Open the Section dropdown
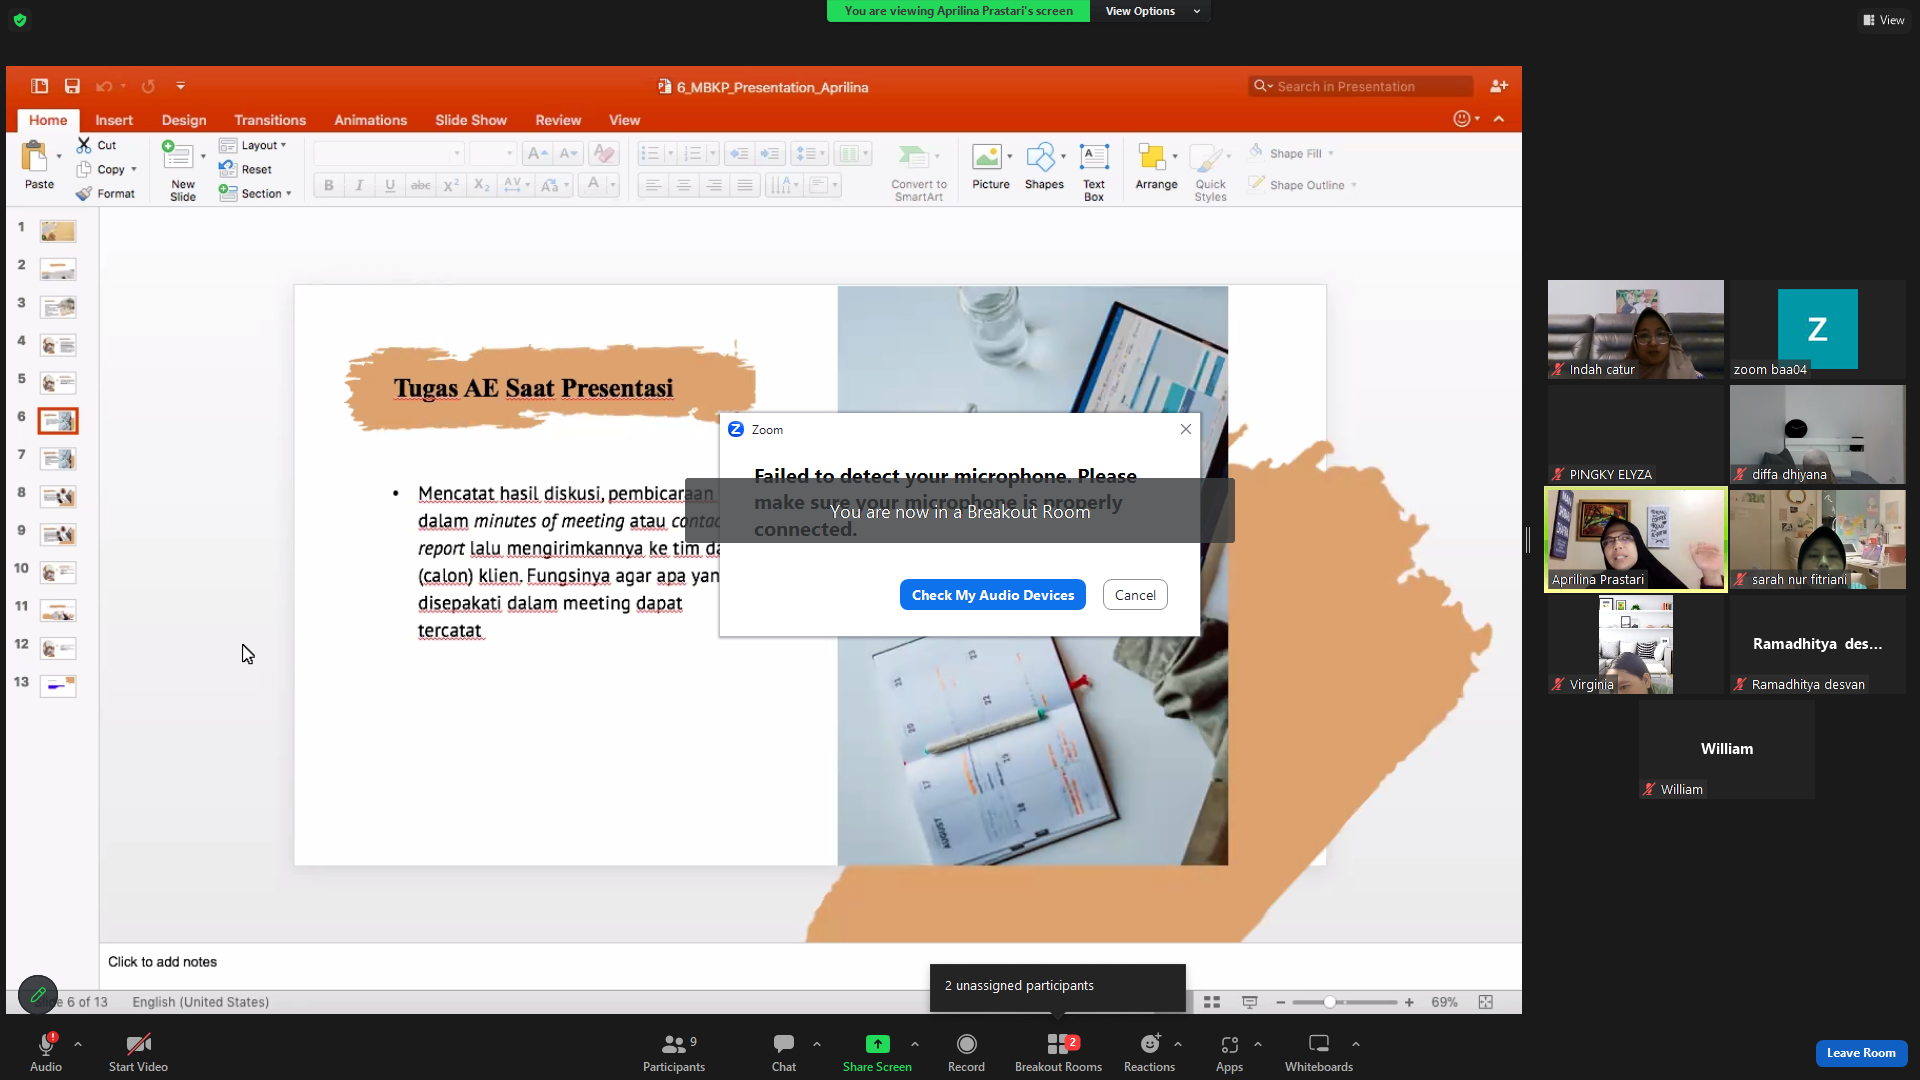 tap(256, 193)
